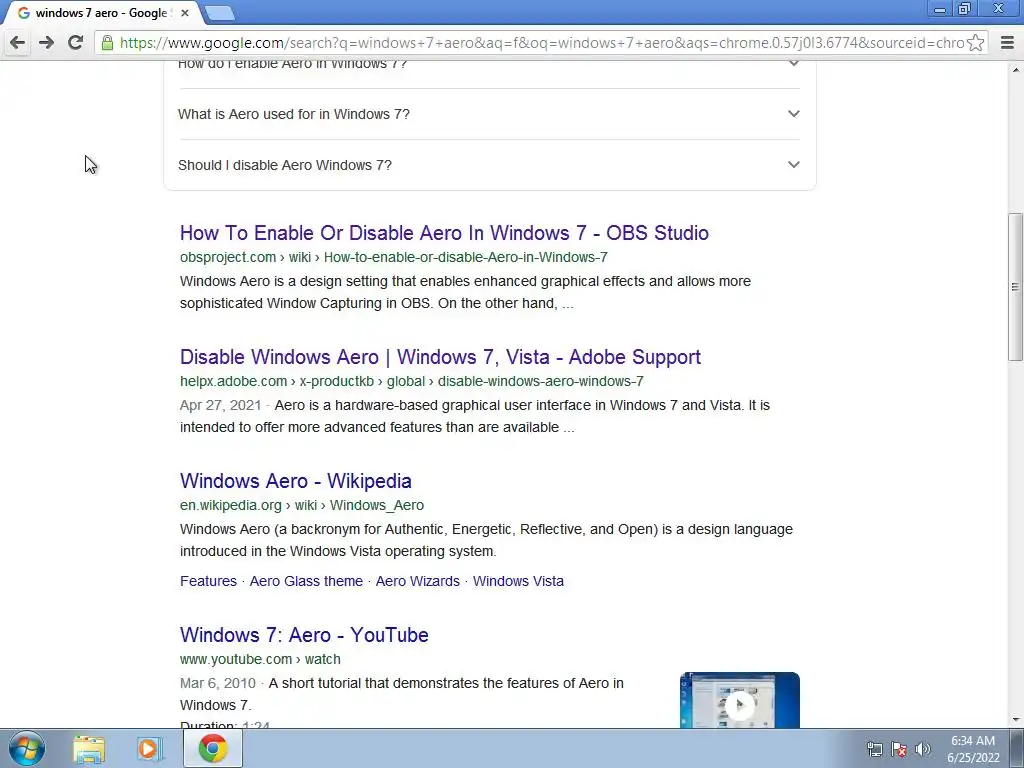Open Windows Explorer from the taskbar

pyautogui.click(x=89, y=749)
